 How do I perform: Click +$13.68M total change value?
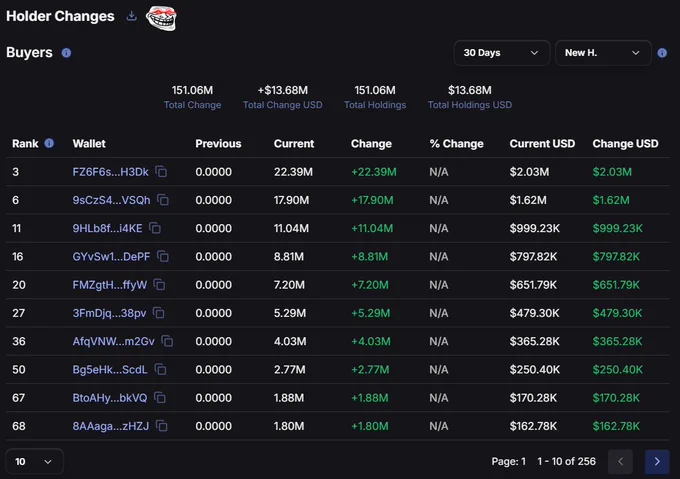point(283,90)
